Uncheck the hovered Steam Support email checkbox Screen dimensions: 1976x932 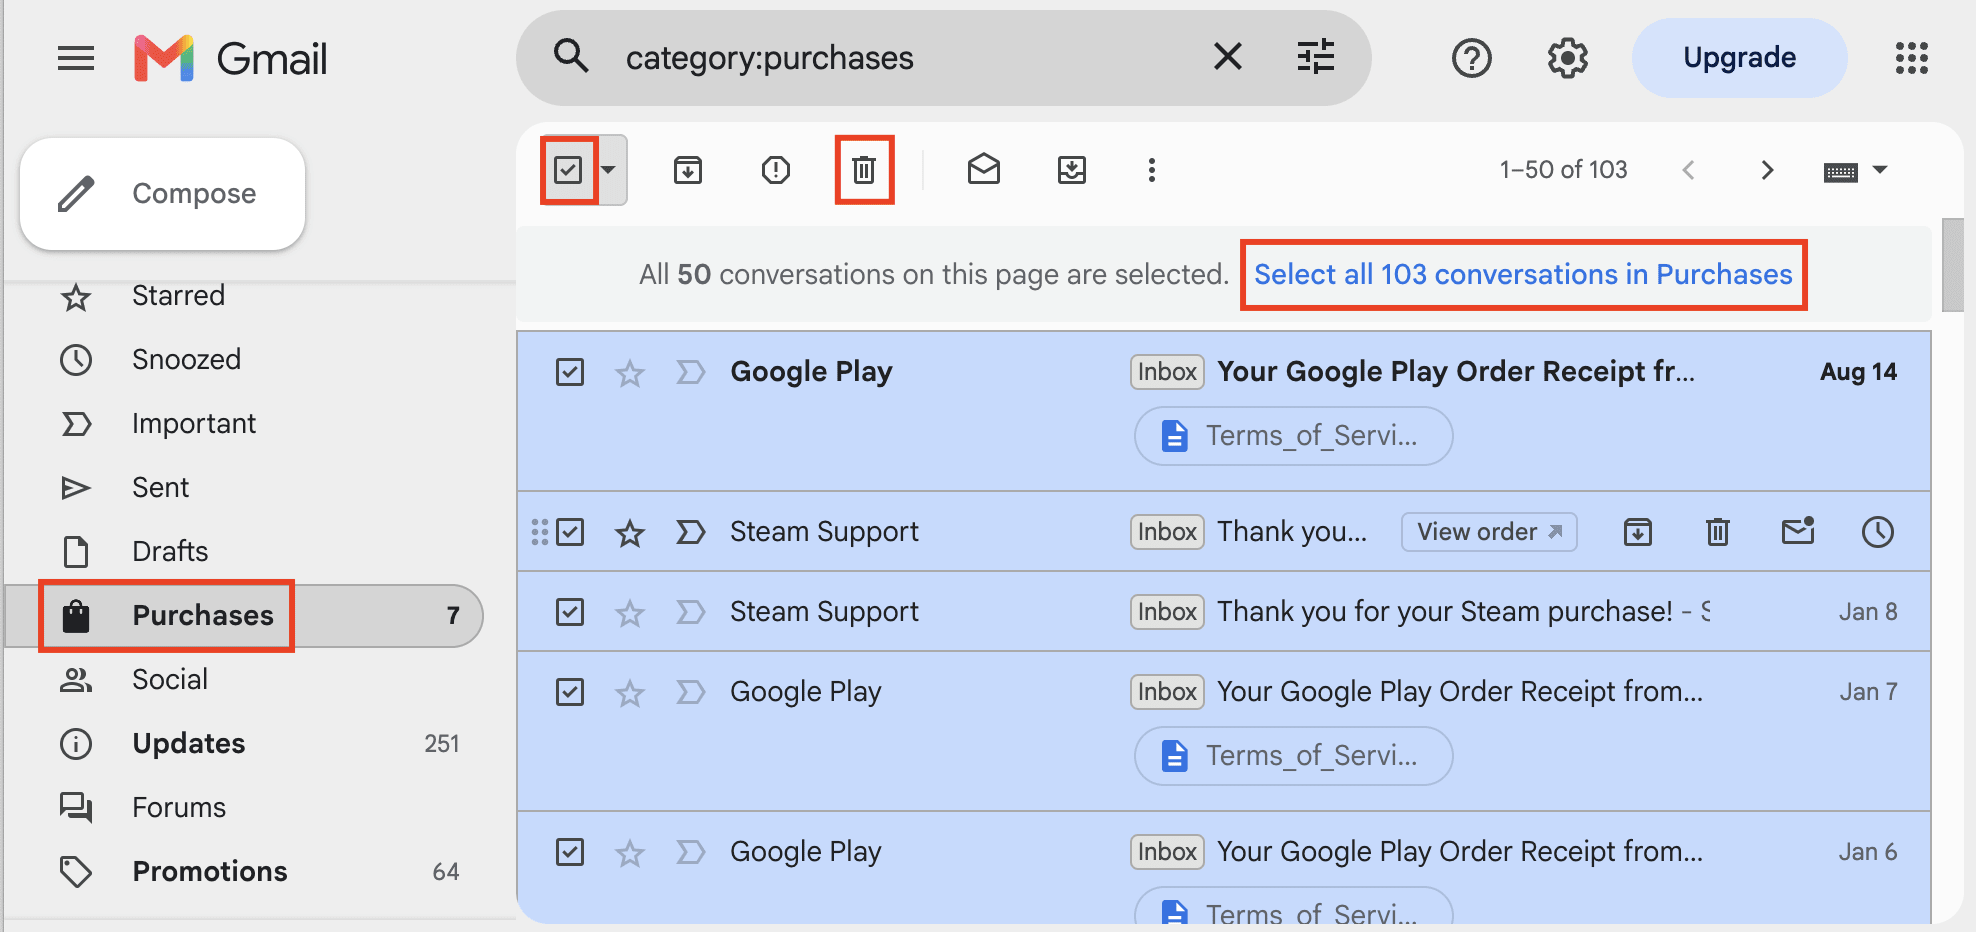[570, 532]
